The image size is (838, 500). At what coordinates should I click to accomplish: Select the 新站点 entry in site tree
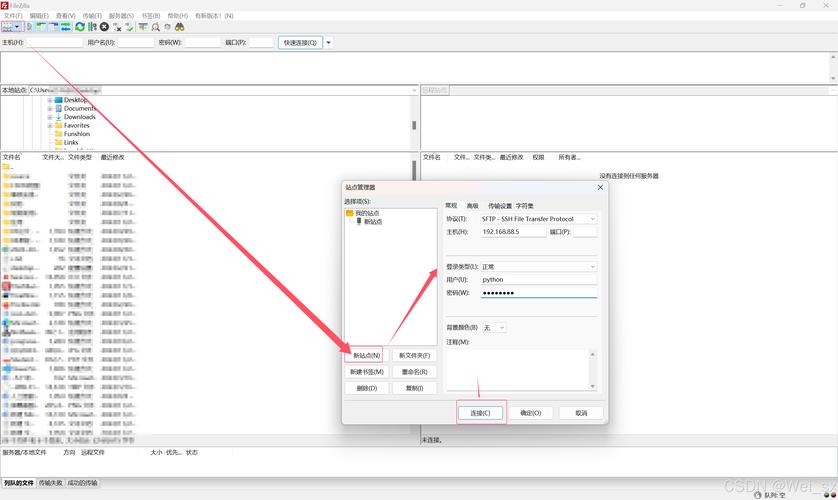[x=372, y=222]
